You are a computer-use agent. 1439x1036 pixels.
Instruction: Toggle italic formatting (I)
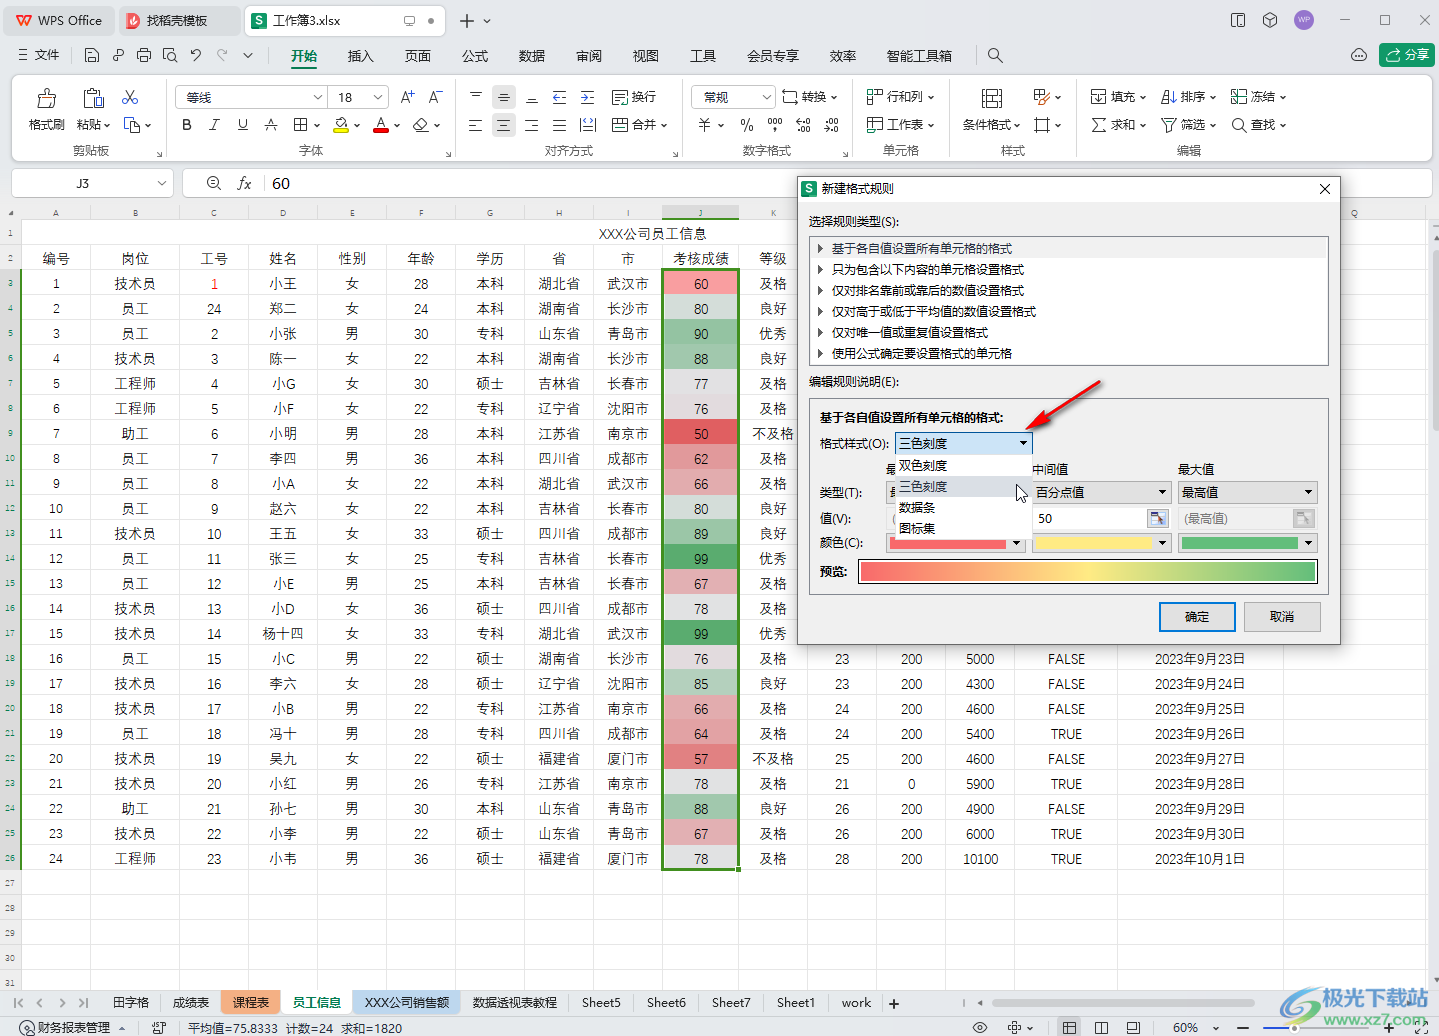click(214, 125)
